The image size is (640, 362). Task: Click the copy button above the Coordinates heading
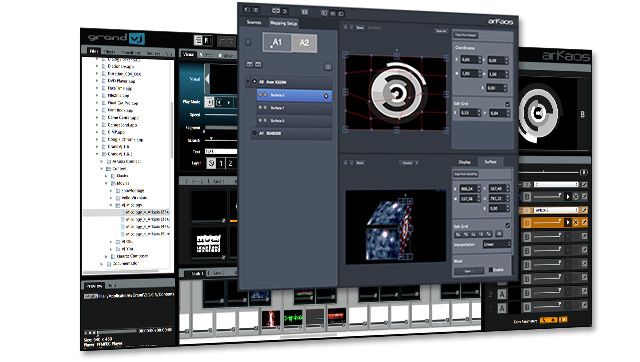pyautogui.click(x=466, y=36)
